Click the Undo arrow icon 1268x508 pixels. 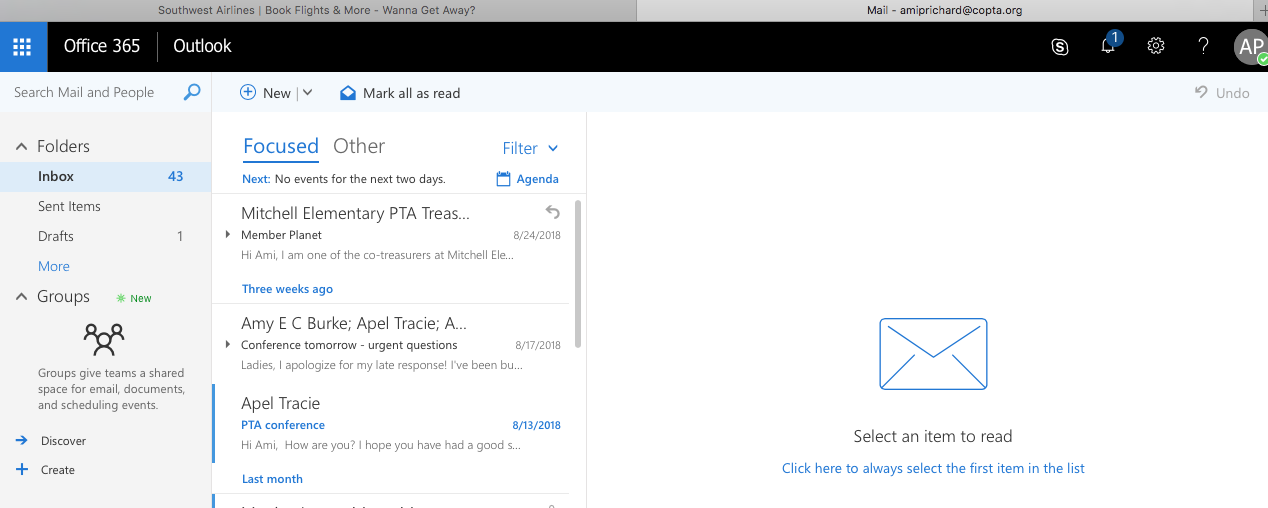click(x=1202, y=92)
